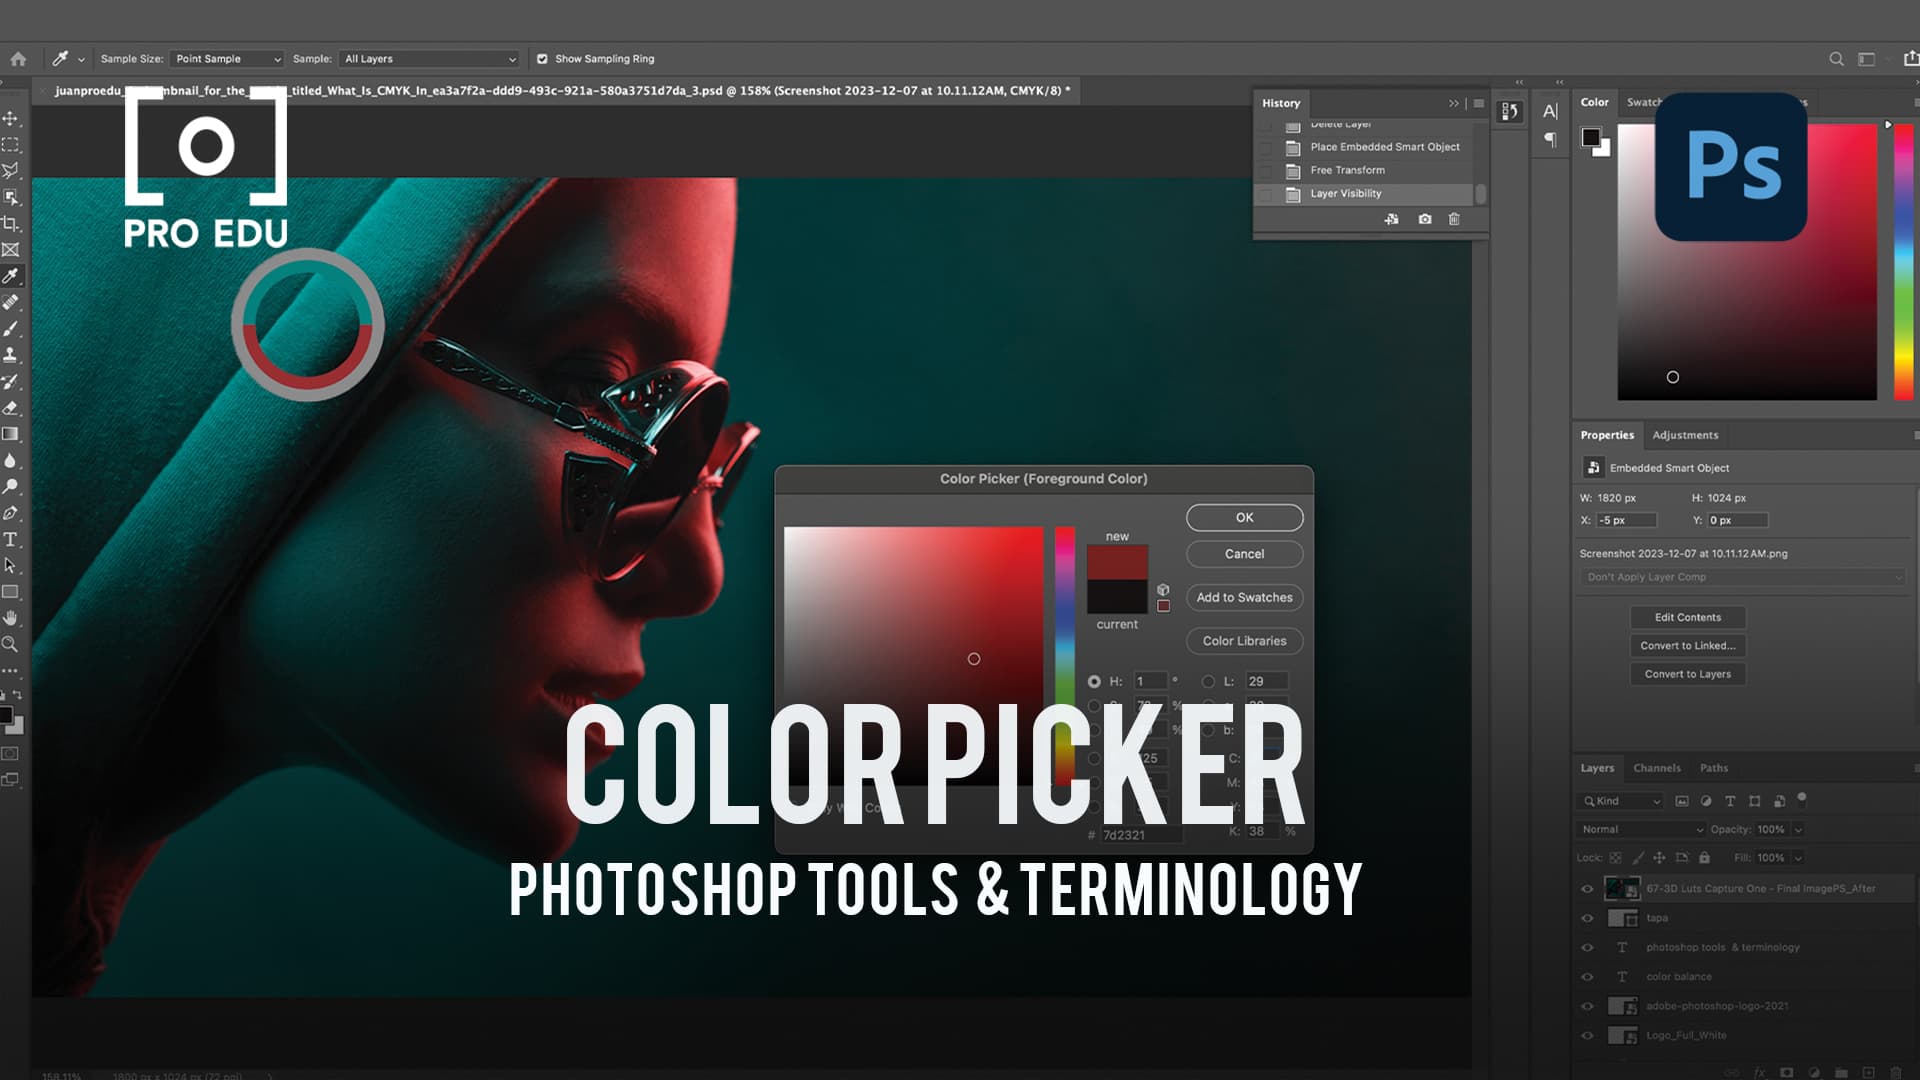Open the Normal blend mode dropdown
The height and width of the screenshot is (1080, 1920).
1640,829
